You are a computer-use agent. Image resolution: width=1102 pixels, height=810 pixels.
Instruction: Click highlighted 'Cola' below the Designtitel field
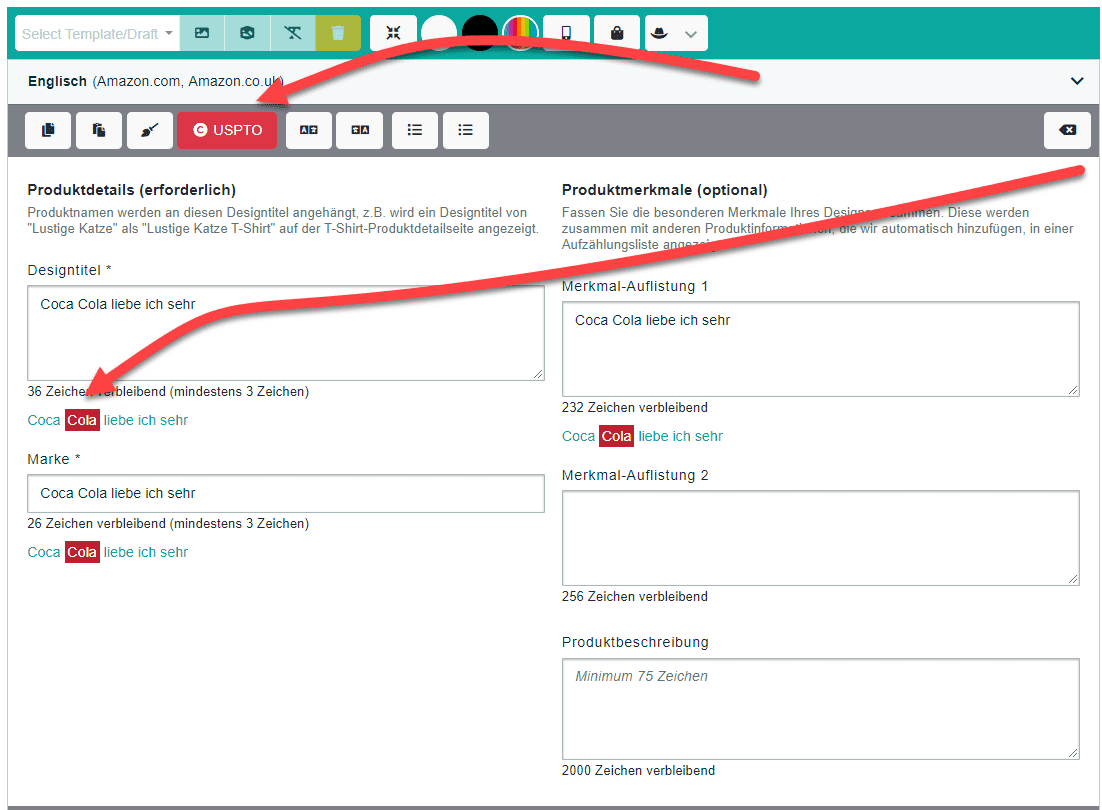click(x=82, y=420)
